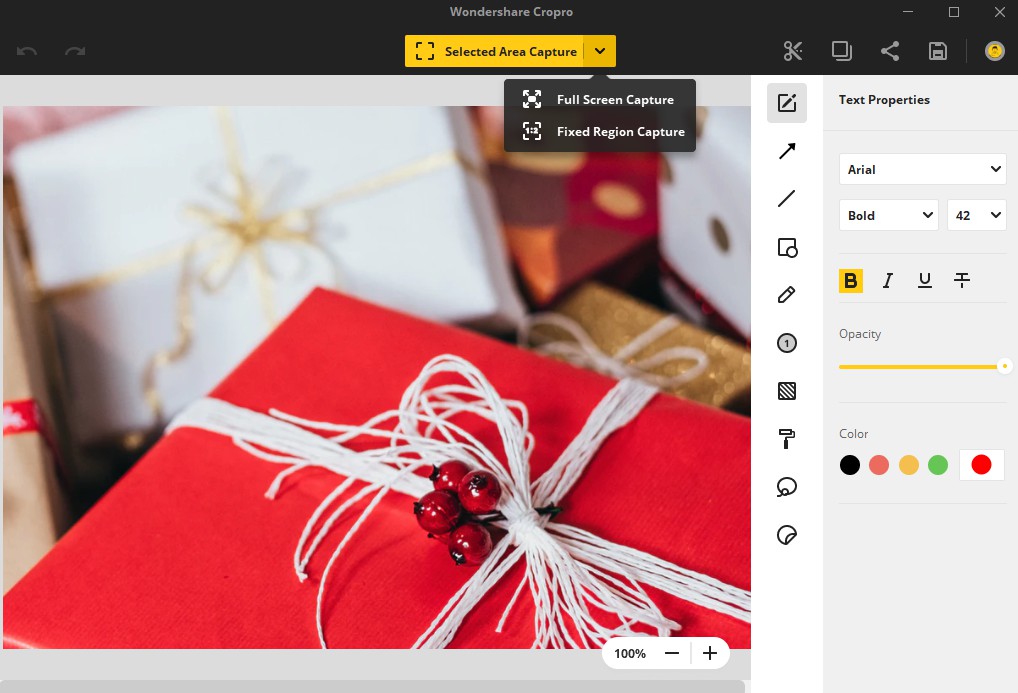The height and width of the screenshot is (693, 1018).
Task: Select the Line drawing tool
Action: tap(787, 199)
